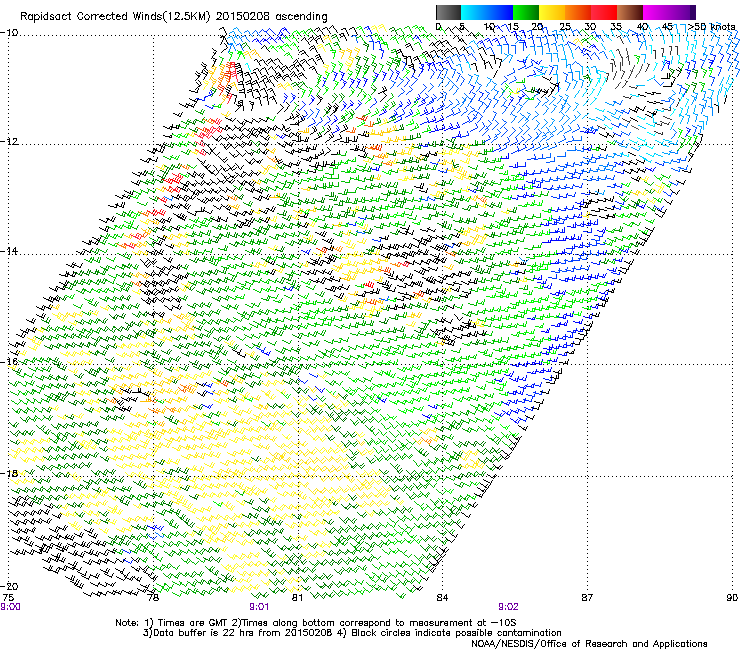Click the '-14' latitude axis label
Screen dimensions: 740x650
pos(9,251)
